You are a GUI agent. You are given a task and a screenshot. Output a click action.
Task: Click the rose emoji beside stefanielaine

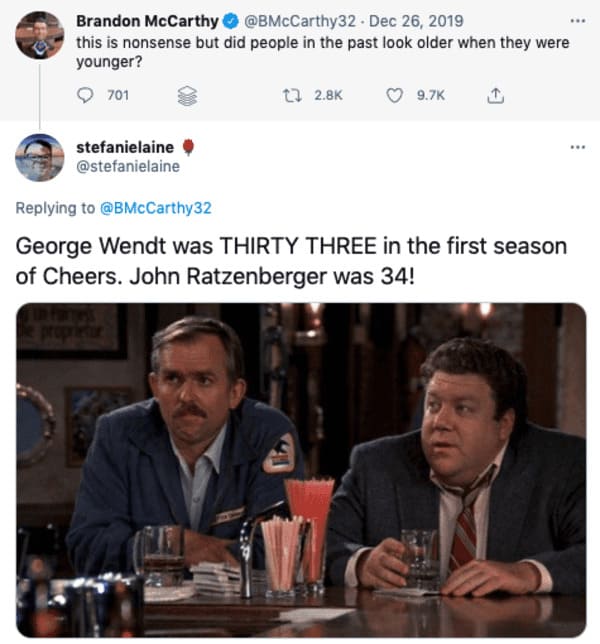(188, 147)
